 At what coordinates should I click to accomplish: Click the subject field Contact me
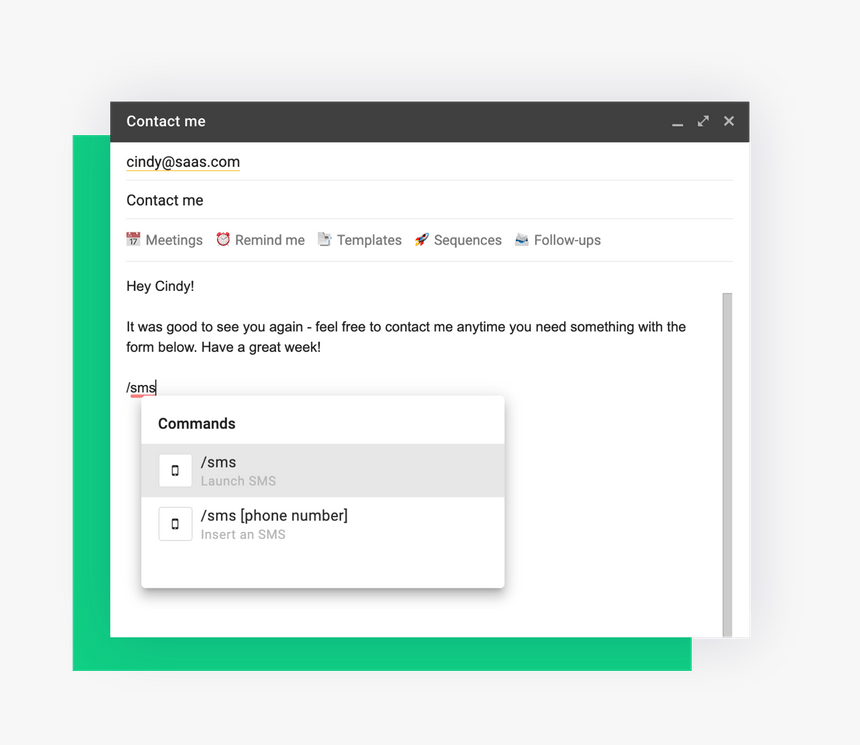click(429, 200)
